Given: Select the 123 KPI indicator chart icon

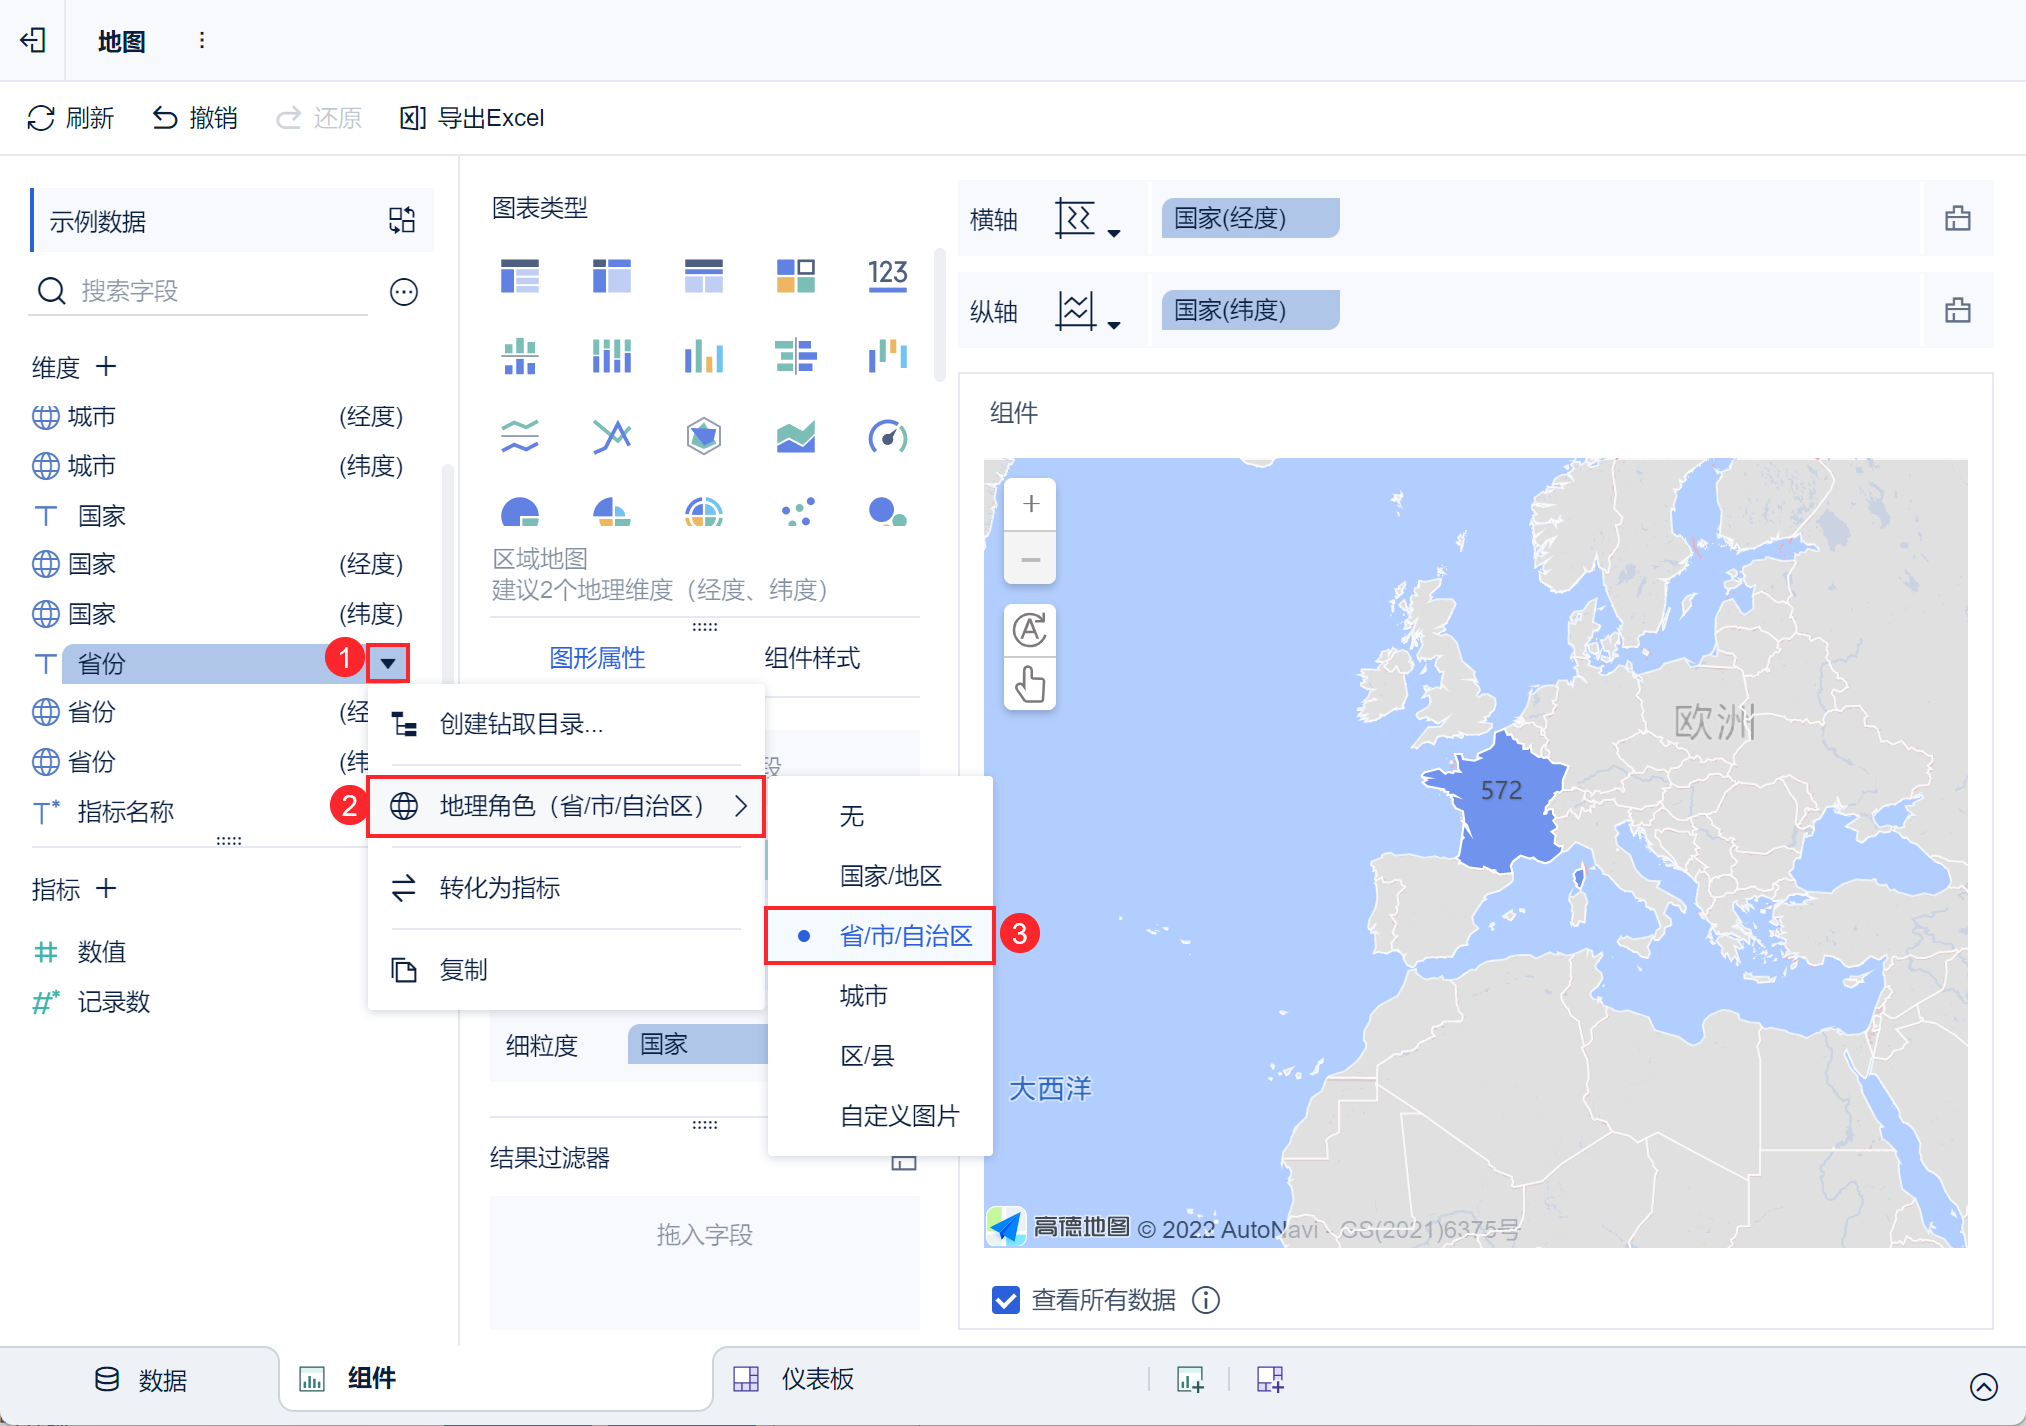Looking at the screenshot, I should coord(887,274).
